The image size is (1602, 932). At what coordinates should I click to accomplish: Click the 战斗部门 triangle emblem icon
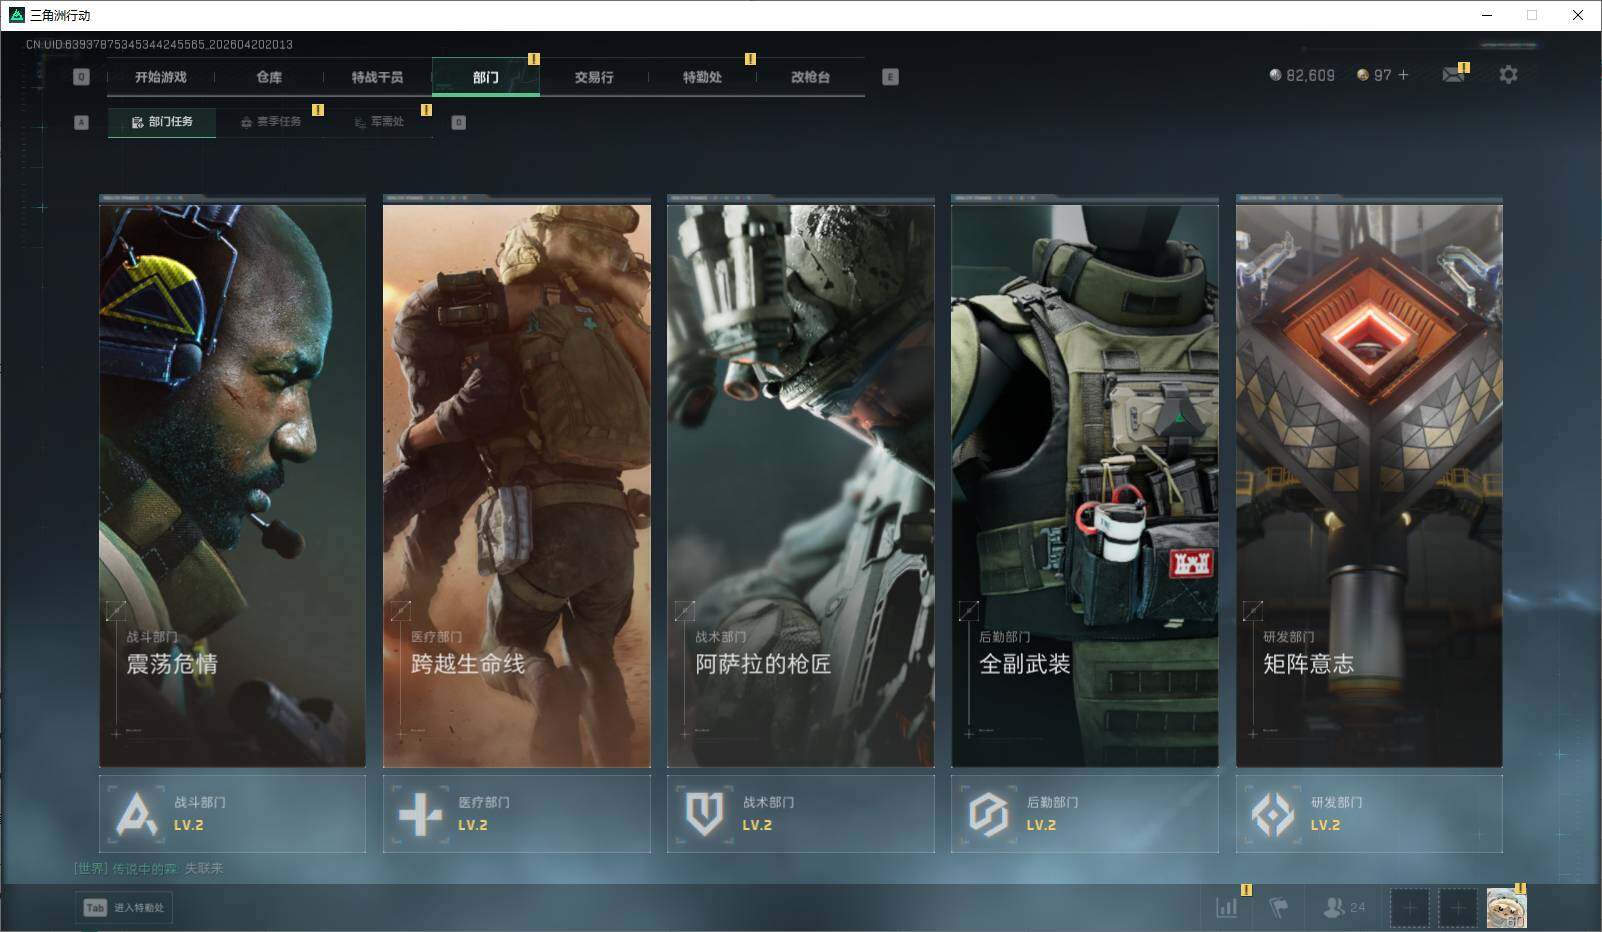point(136,814)
